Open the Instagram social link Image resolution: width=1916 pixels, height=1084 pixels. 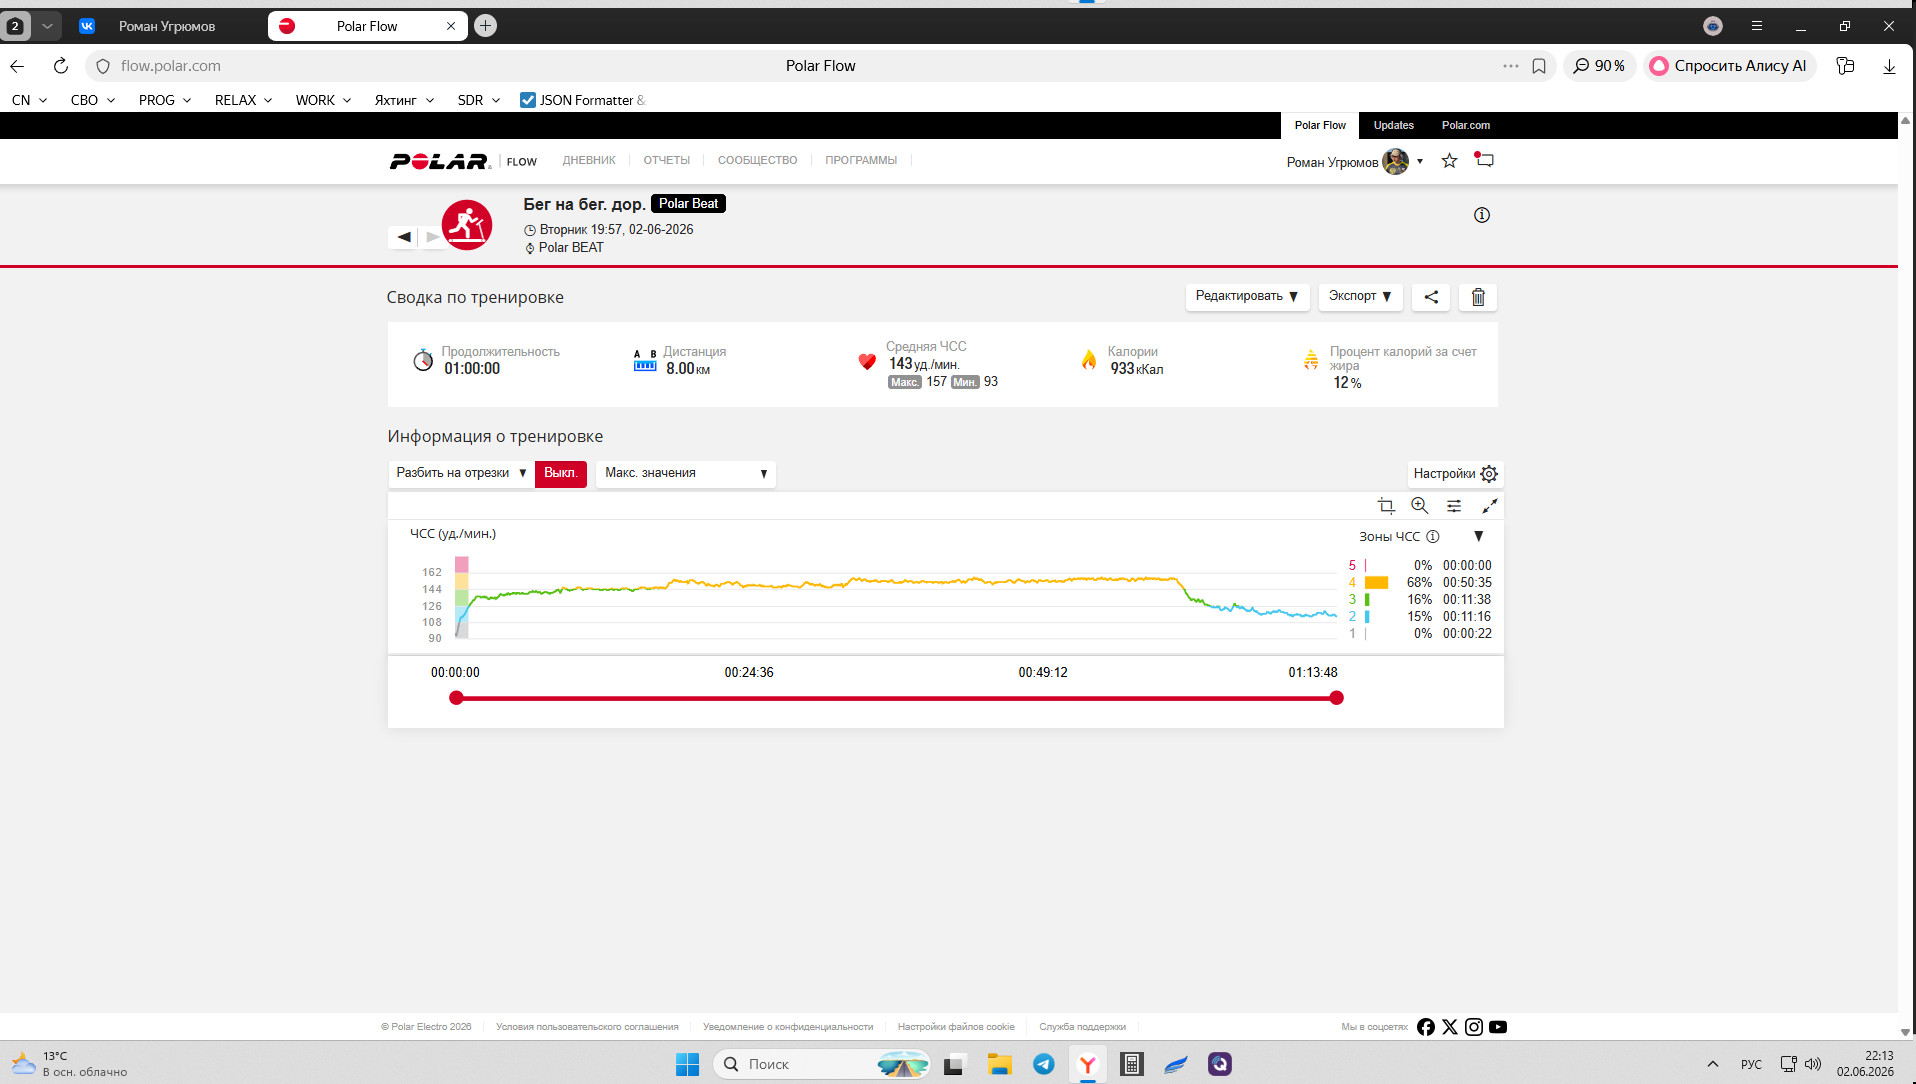(x=1474, y=1027)
